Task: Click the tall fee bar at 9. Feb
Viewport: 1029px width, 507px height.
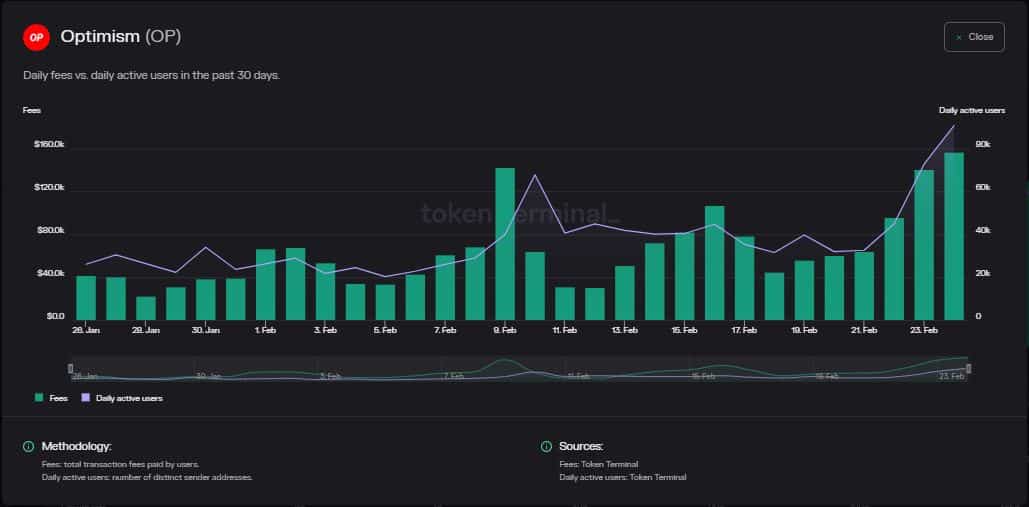Action: [x=505, y=244]
